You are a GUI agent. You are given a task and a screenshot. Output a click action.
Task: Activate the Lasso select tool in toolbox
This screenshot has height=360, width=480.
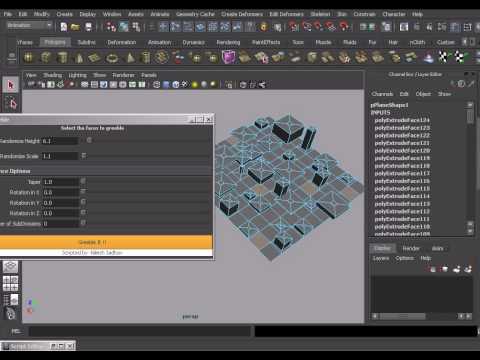point(11,103)
